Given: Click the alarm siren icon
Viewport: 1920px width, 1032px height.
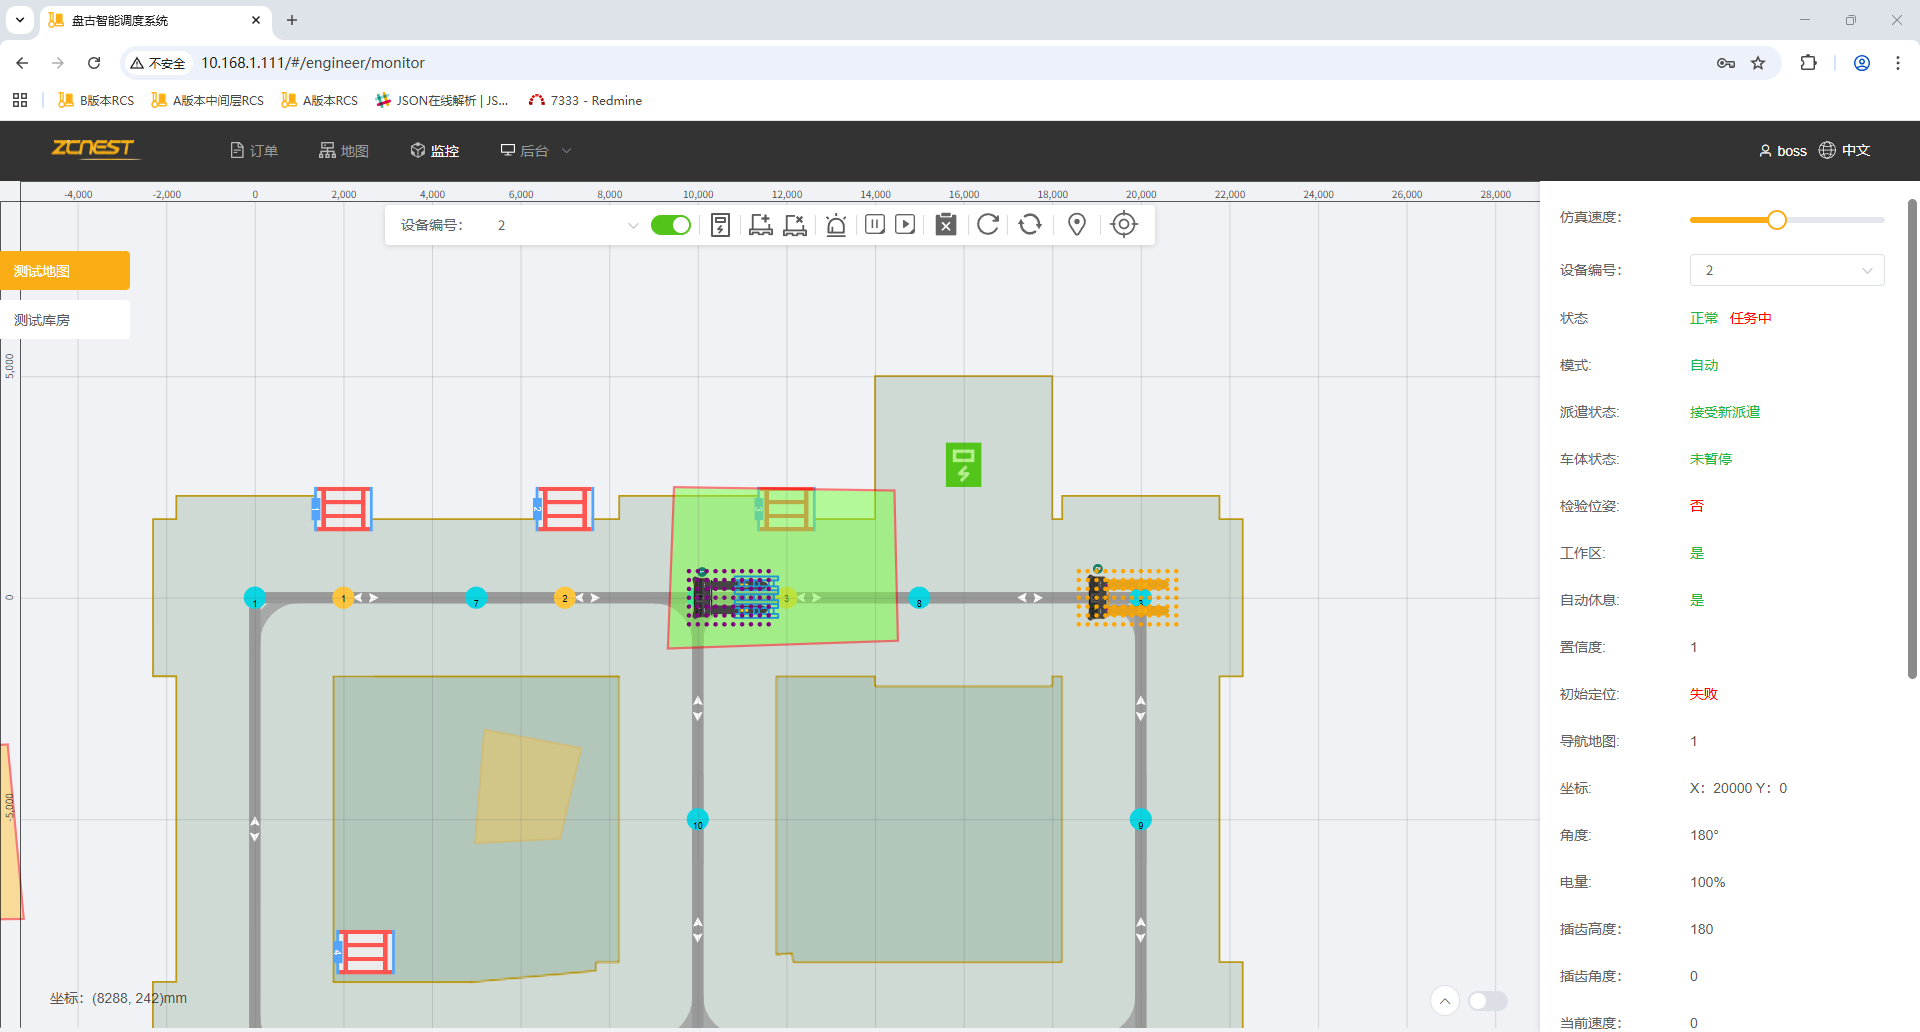Looking at the screenshot, I should (x=836, y=225).
